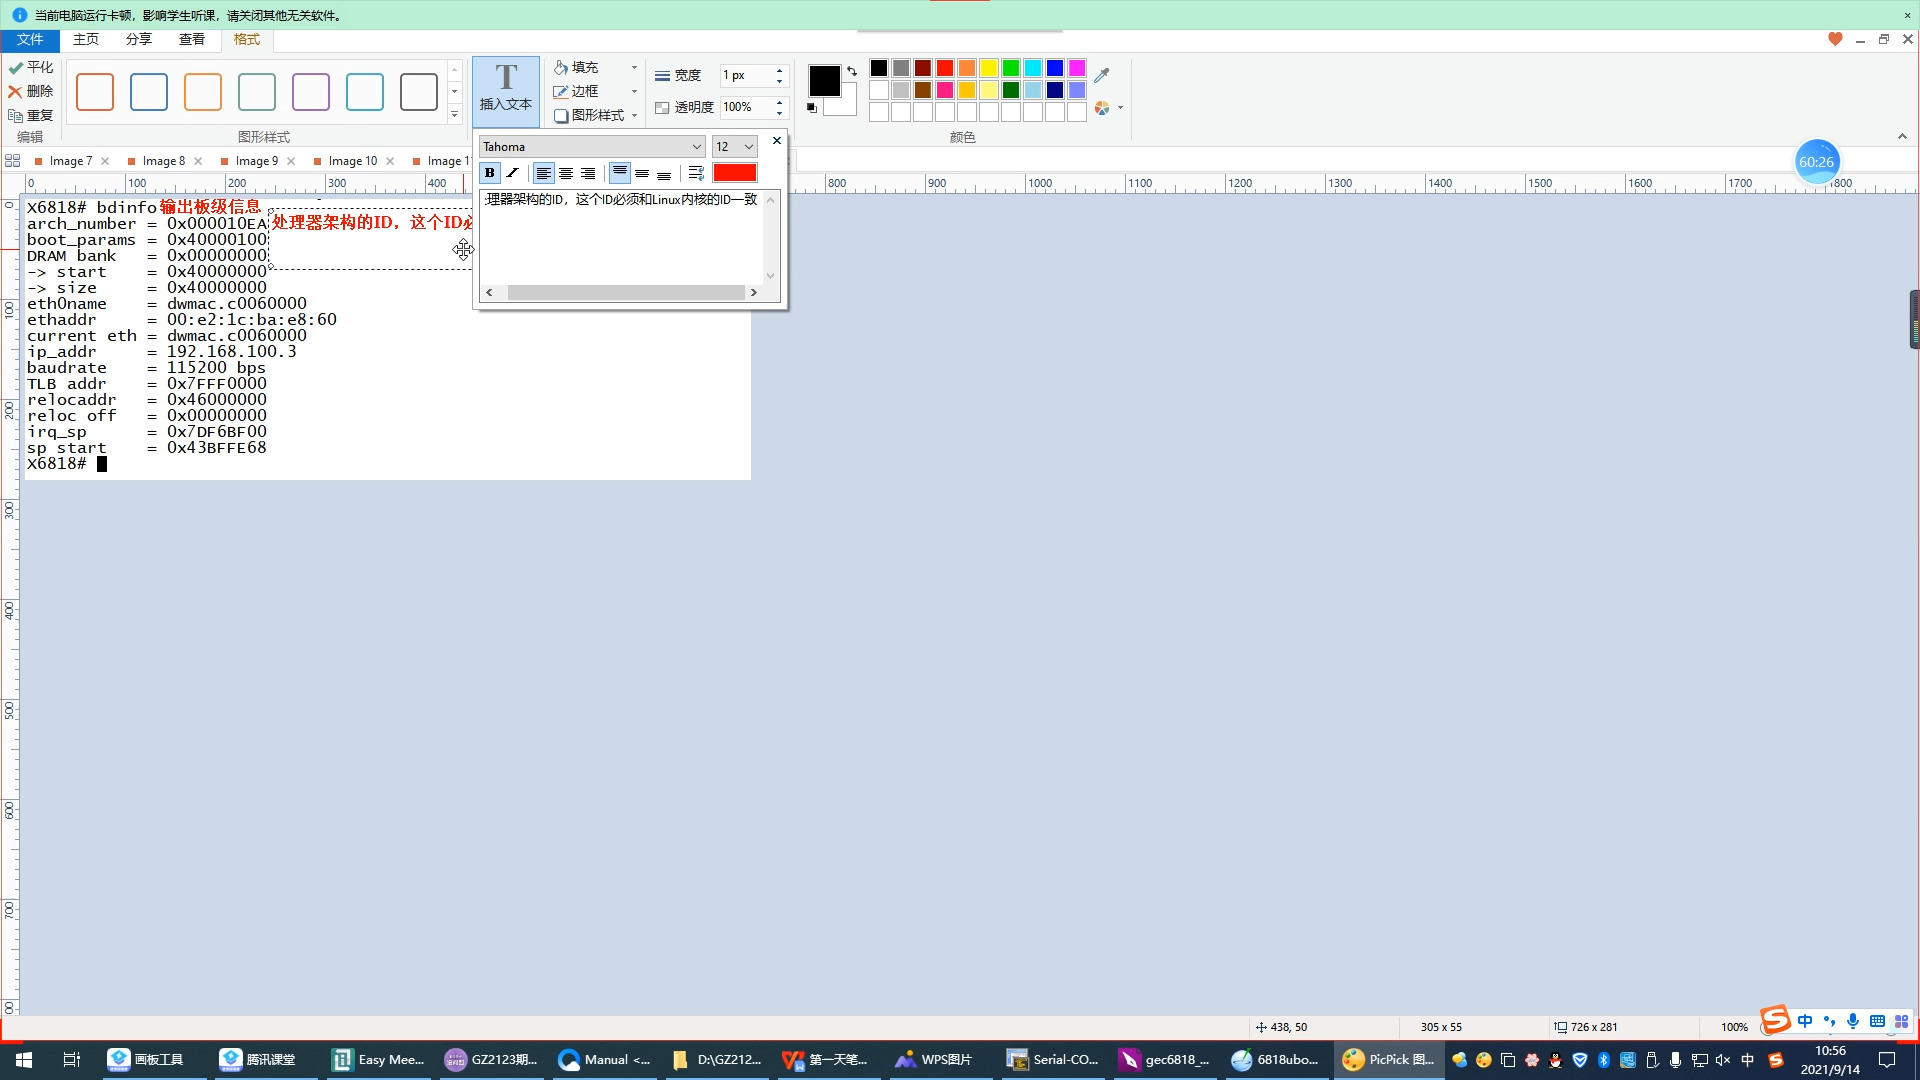The height and width of the screenshot is (1080, 1920).
Task: Decrease the opacity (透明度) stepper
Action: click(779, 112)
